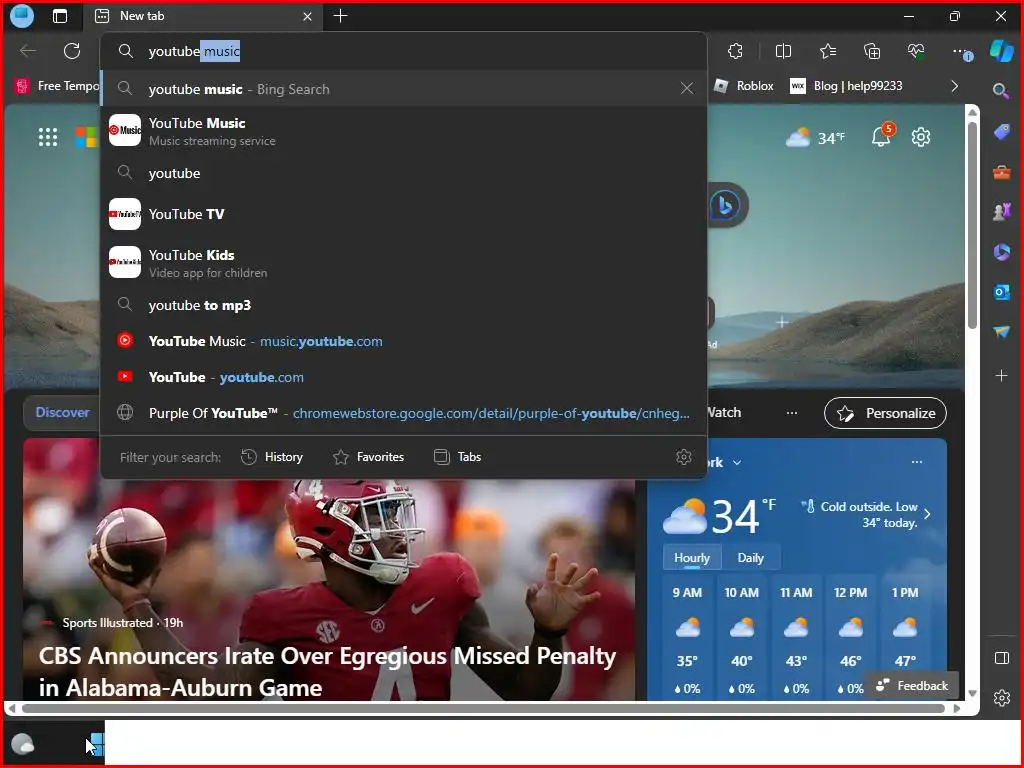This screenshot has width=1024, height=768.
Task: Choose the YouTube TV suggestion
Action: click(404, 214)
